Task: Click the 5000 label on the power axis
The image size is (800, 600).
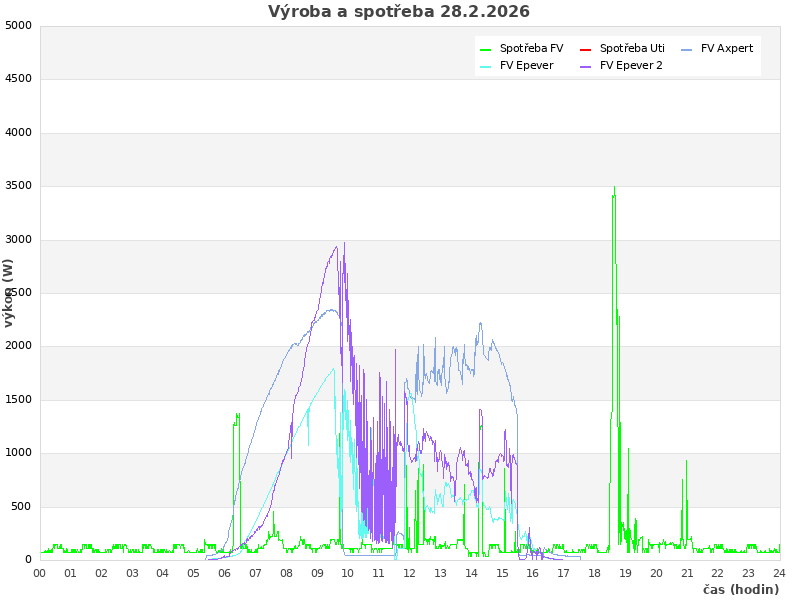Action: pos(18,25)
